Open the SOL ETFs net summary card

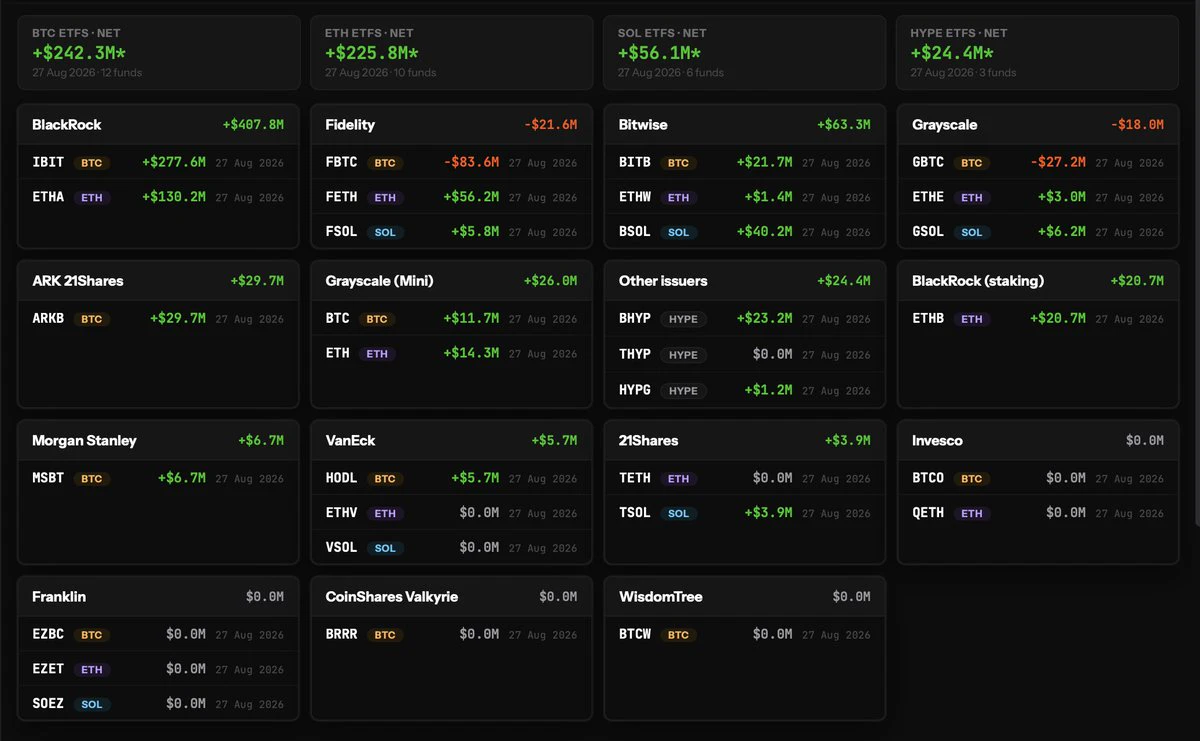745,53
